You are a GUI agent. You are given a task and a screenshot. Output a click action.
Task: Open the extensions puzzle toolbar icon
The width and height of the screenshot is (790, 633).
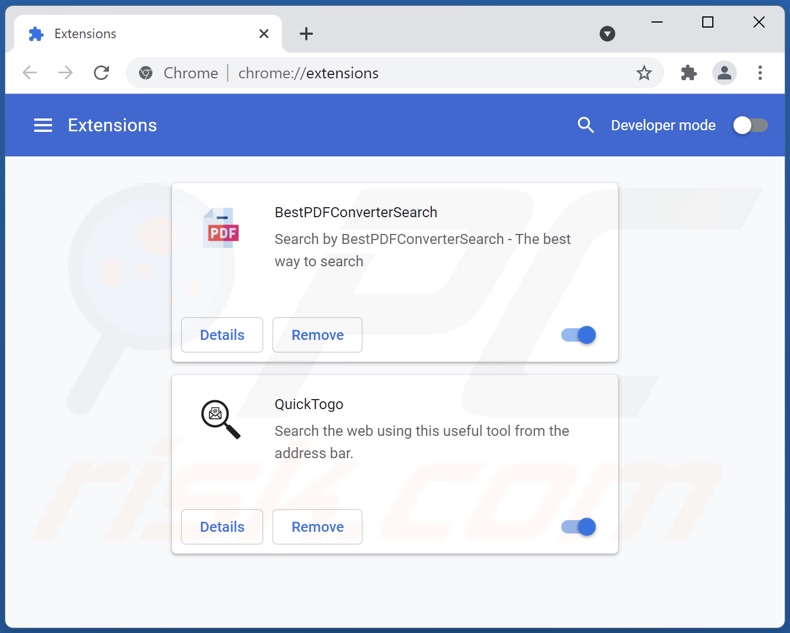[689, 73]
